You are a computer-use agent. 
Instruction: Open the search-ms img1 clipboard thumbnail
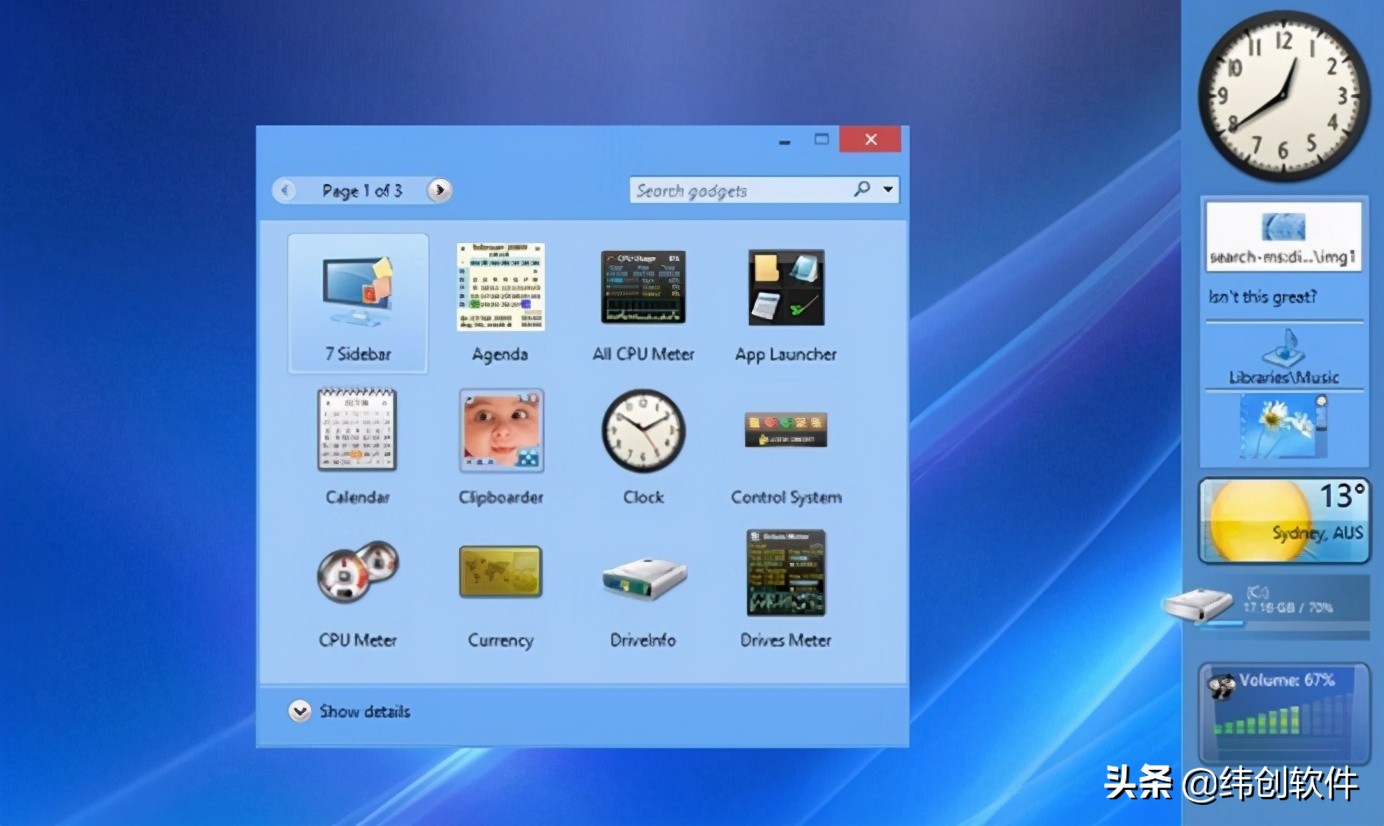pos(1283,235)
